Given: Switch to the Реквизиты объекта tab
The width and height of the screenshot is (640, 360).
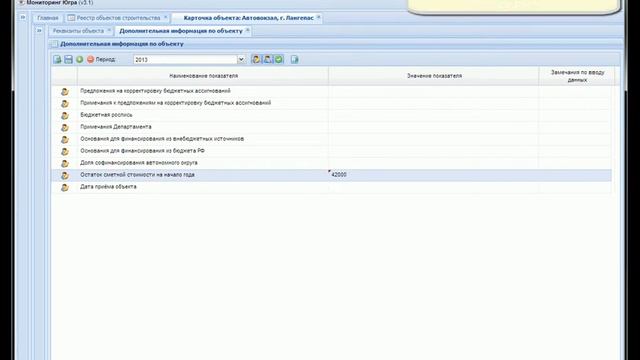Looking at the screenshot, I should pos(78,31).
